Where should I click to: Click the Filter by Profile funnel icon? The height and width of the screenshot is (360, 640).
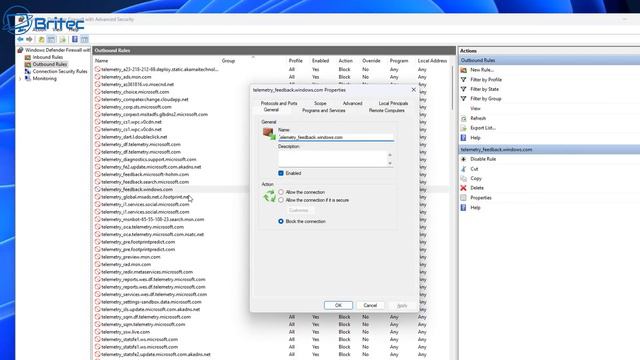464,80
